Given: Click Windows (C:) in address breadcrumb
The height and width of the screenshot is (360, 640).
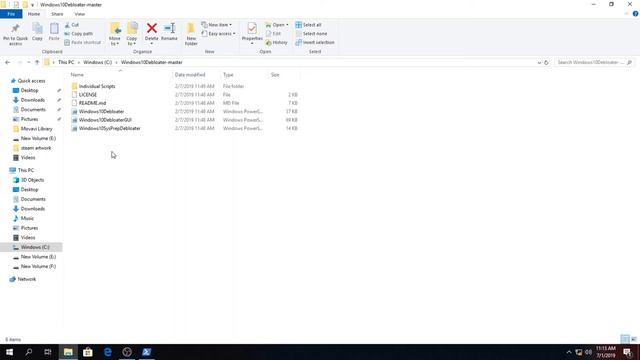Looking at the screenshot, I should coord(98,62).
